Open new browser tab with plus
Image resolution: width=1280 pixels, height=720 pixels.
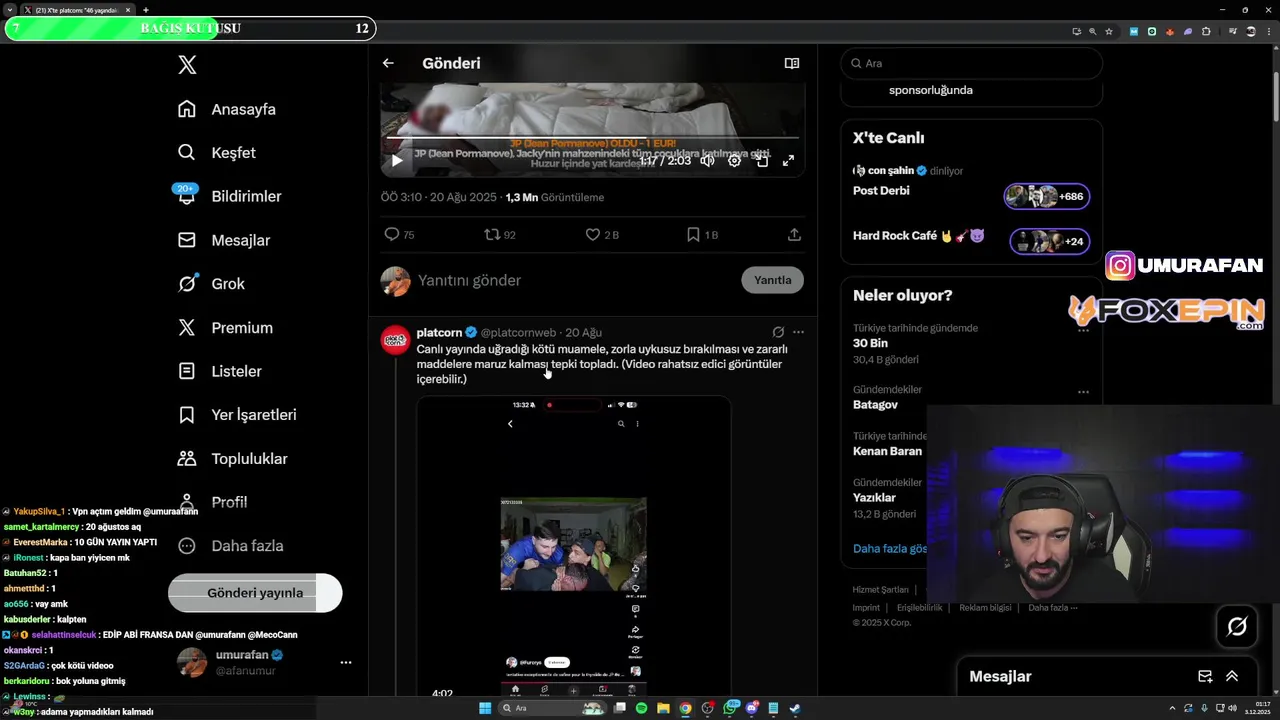[146, 10]
